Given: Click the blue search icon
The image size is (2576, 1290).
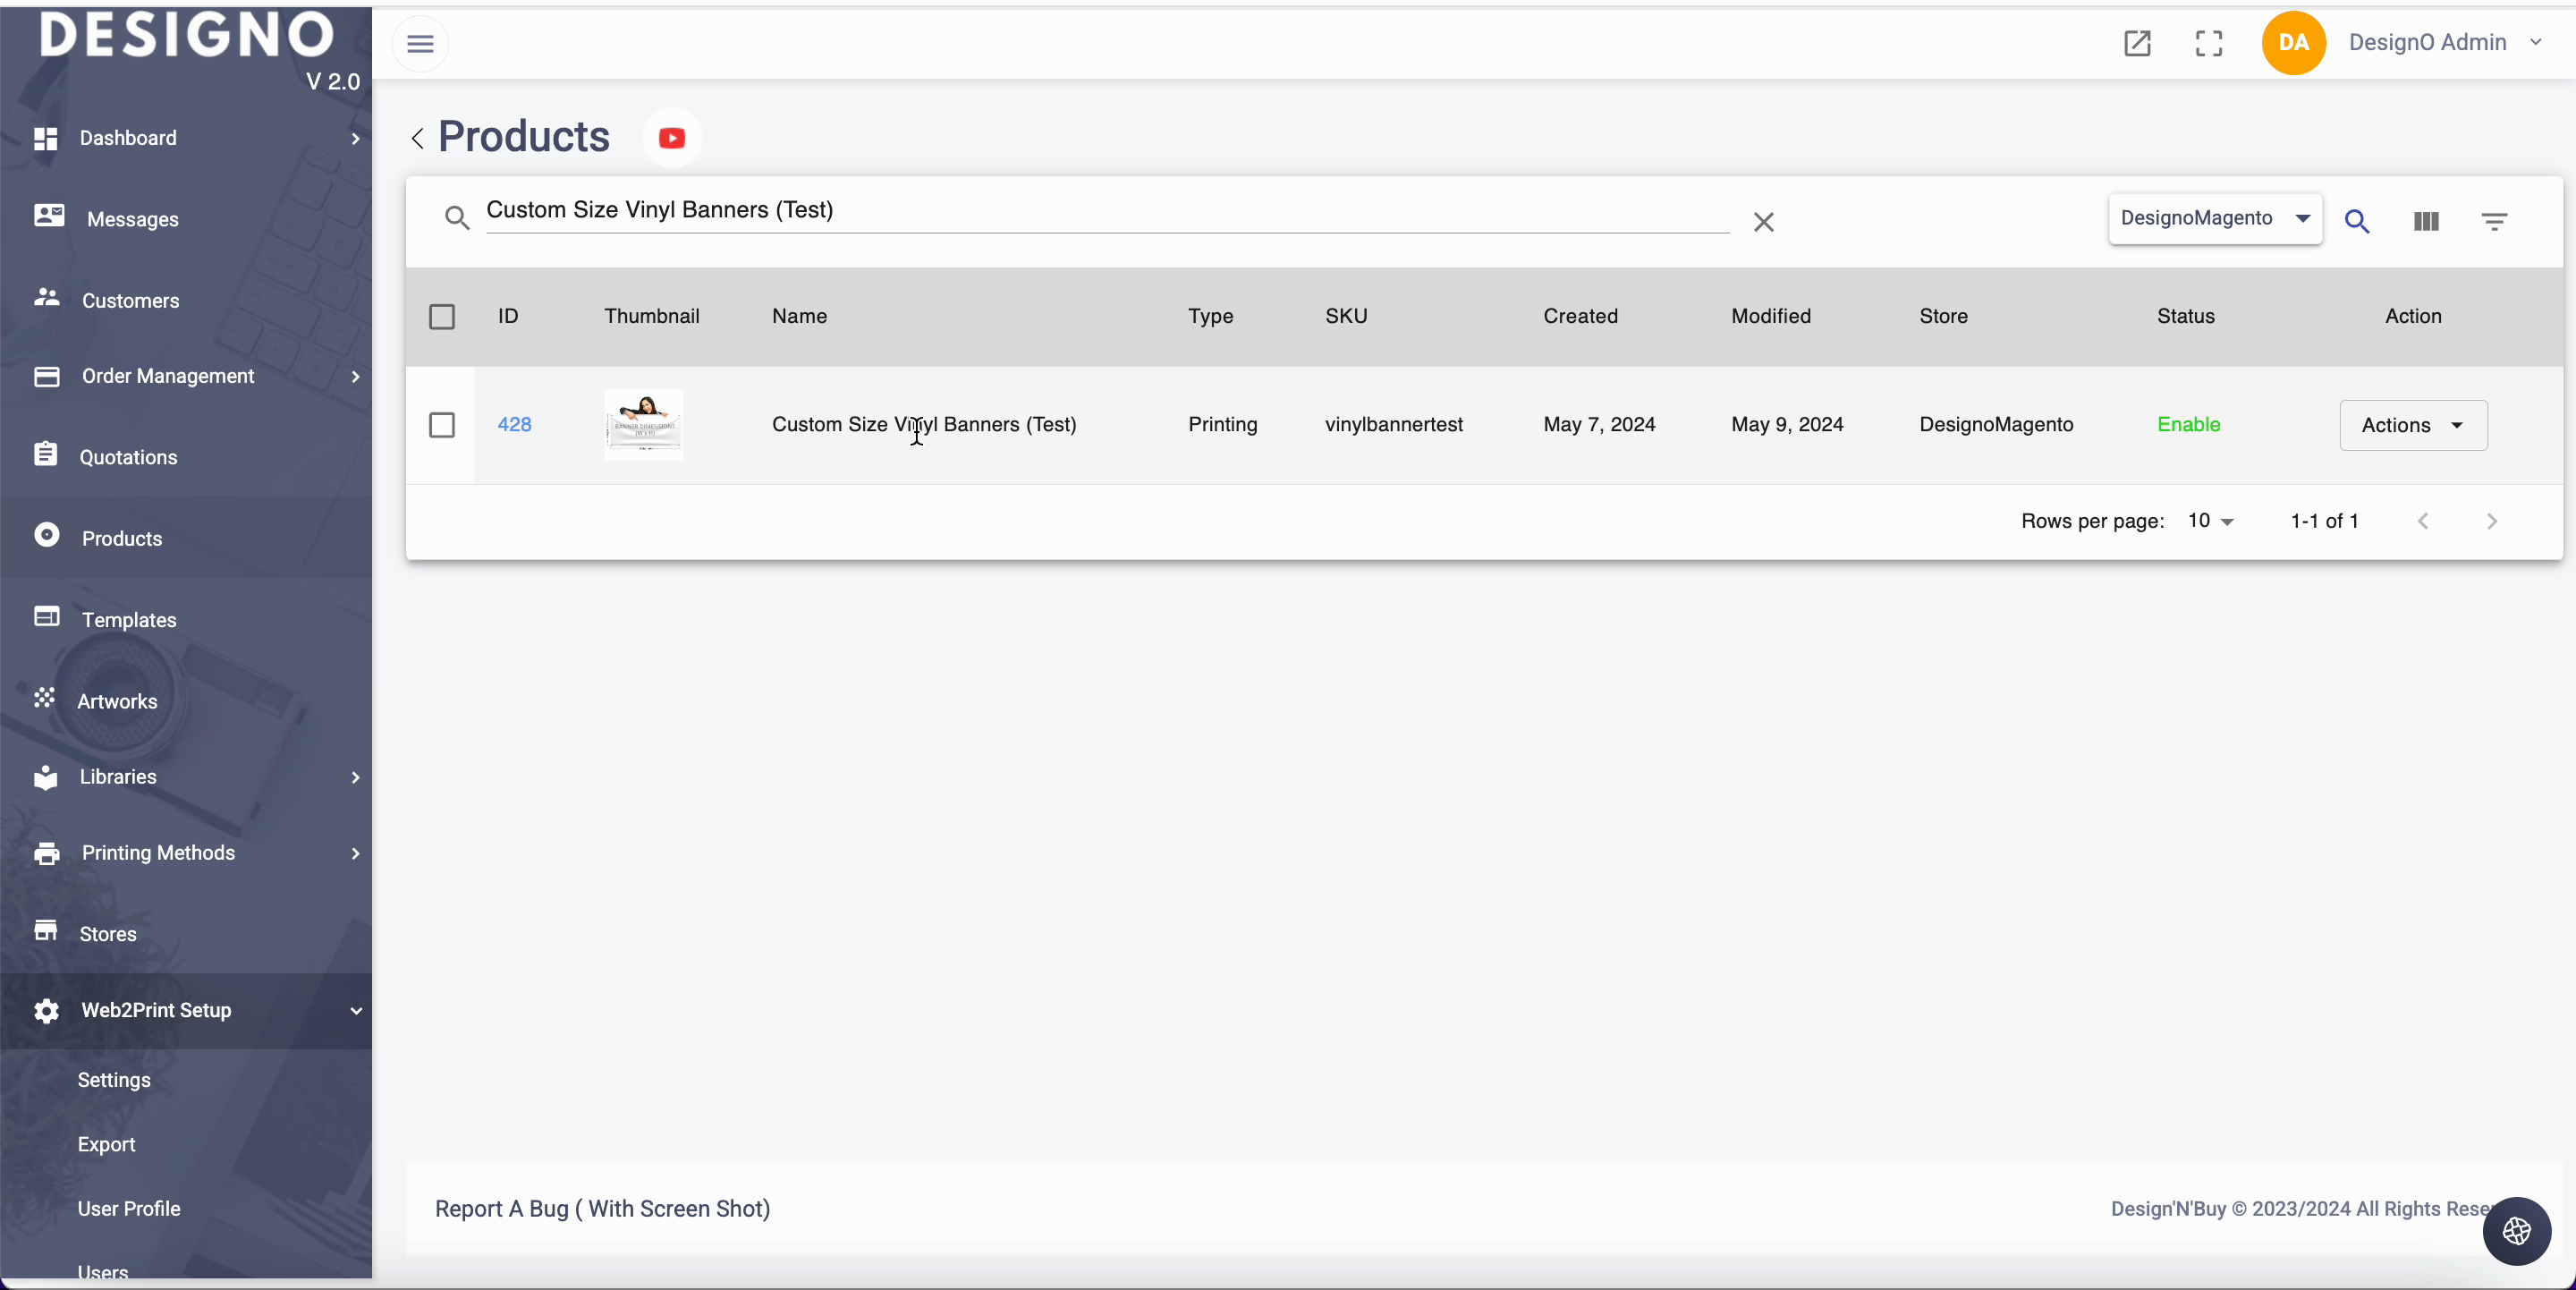Looking at the screenshot, I should [2357, 221].
